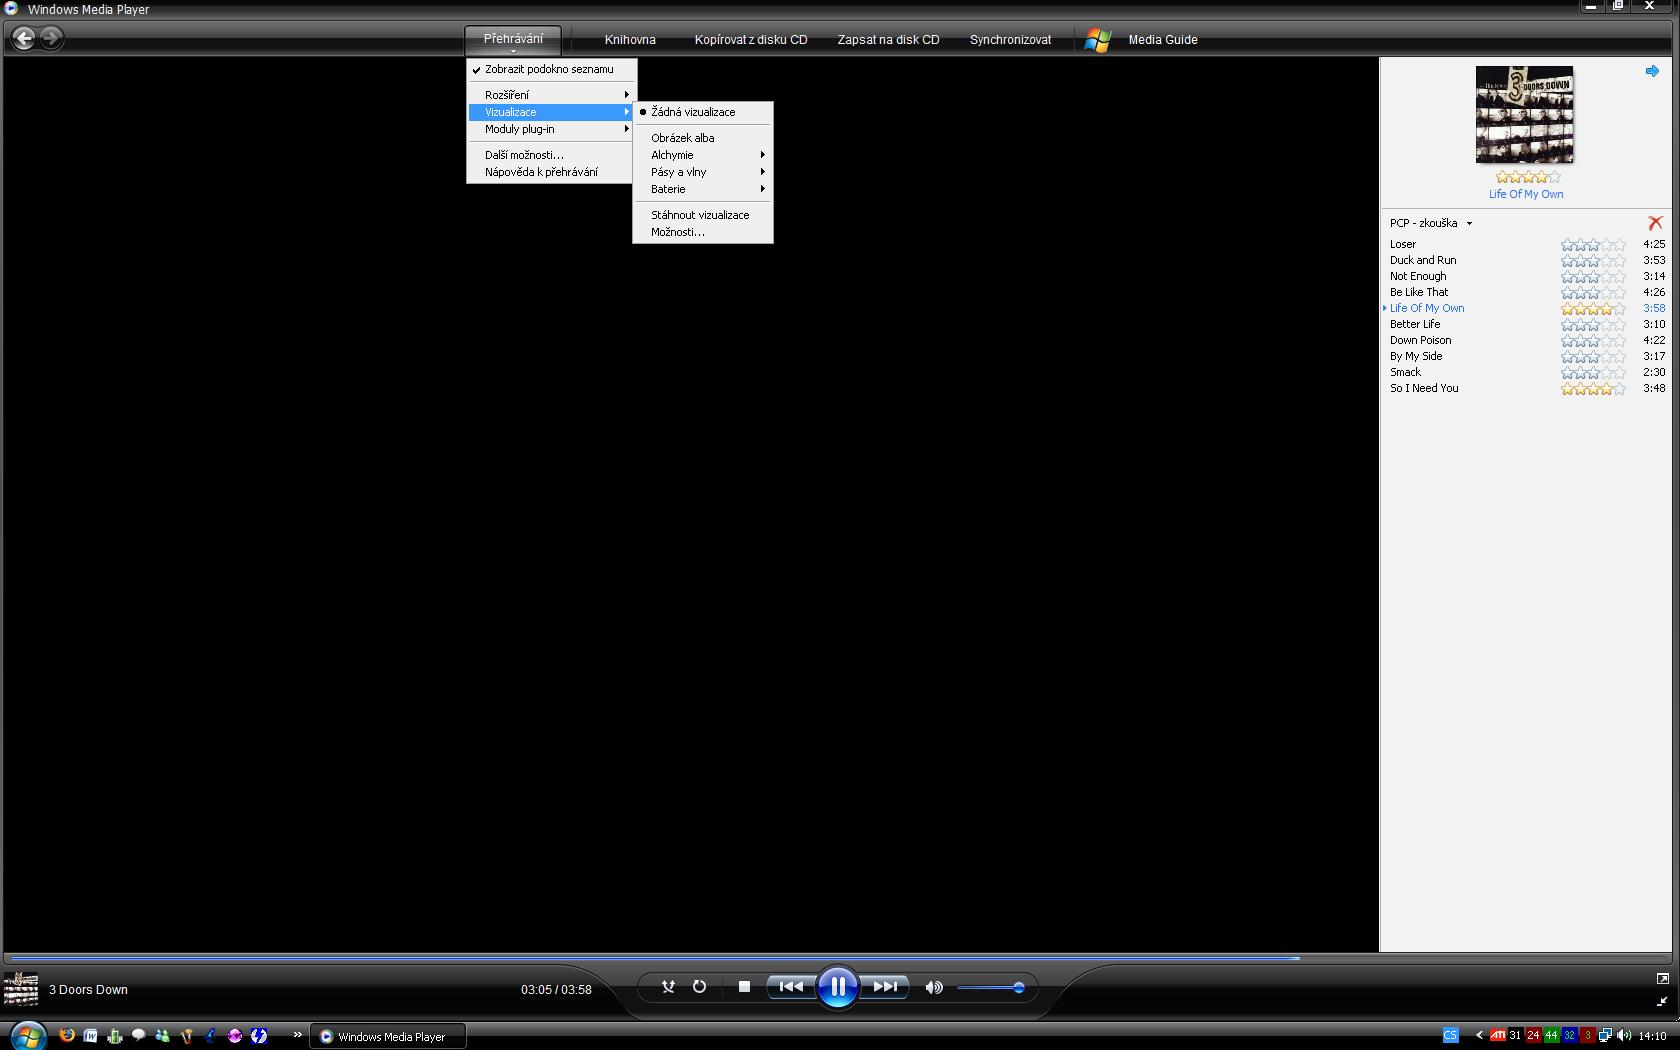Click the small album icon beside 3 Doors Down

(20, 989)
